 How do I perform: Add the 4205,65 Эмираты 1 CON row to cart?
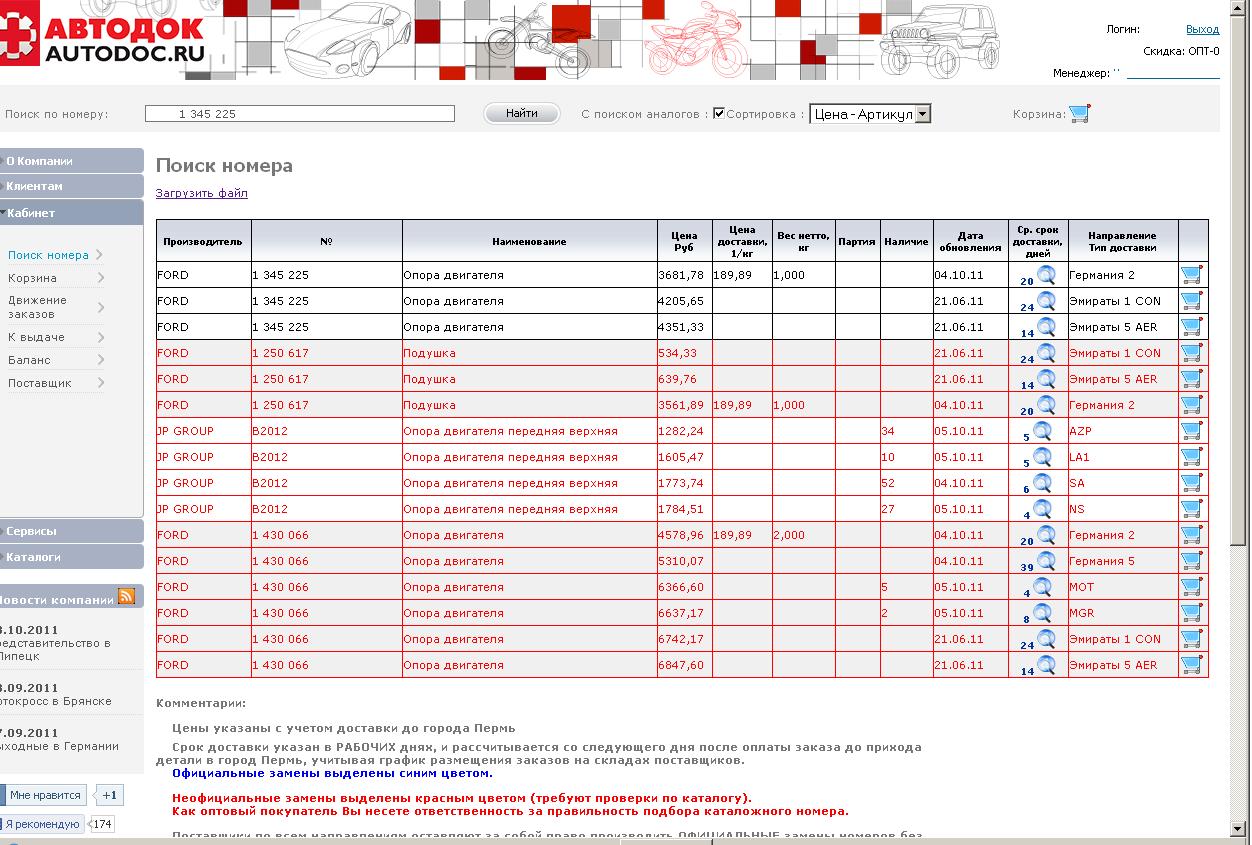point(1191,300)
